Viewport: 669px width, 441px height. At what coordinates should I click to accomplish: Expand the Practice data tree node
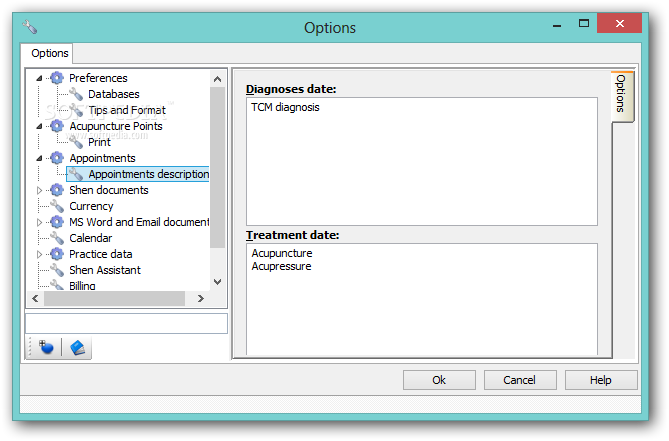point(39,254)
